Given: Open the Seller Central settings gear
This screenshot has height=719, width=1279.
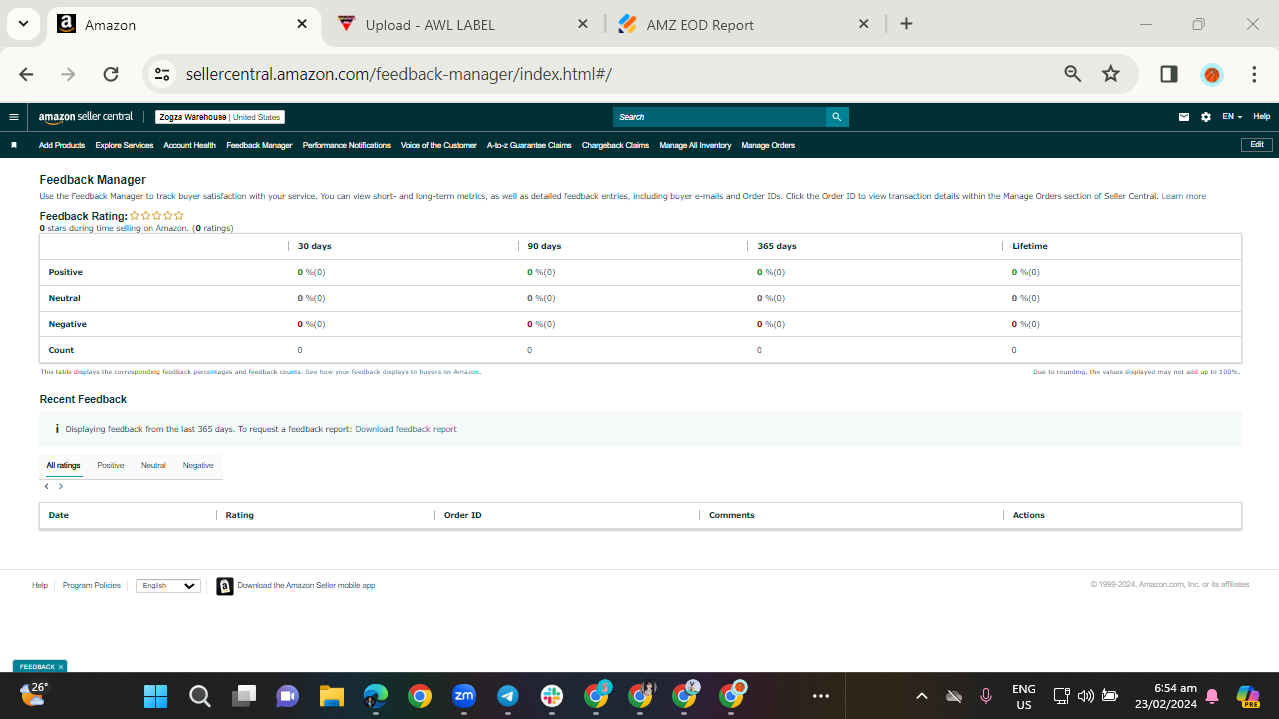Looking at the screenshot, I should point(1206,117).
